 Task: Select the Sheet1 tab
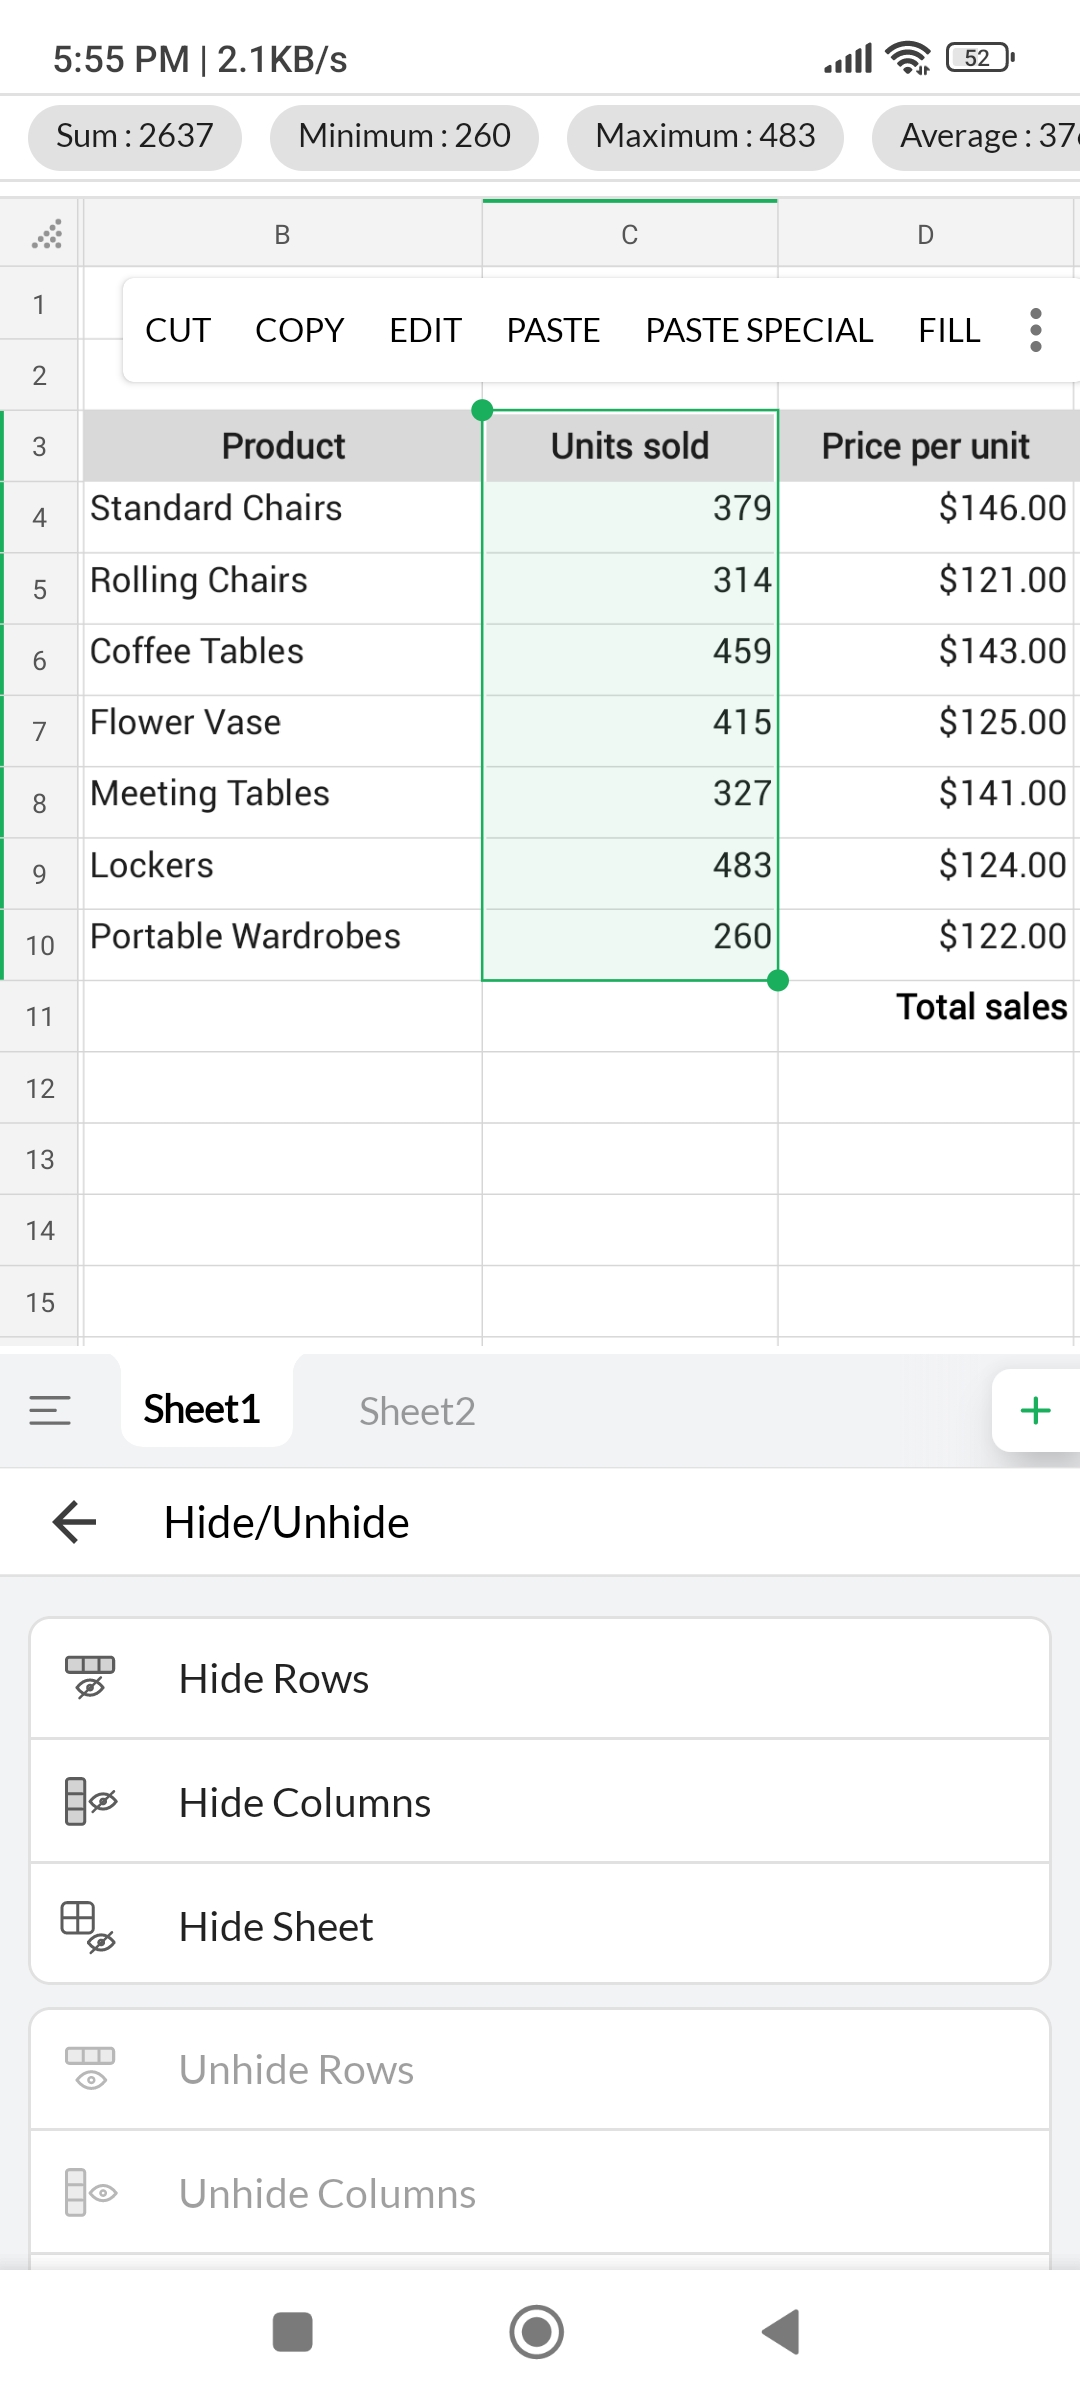point(202,1410)
